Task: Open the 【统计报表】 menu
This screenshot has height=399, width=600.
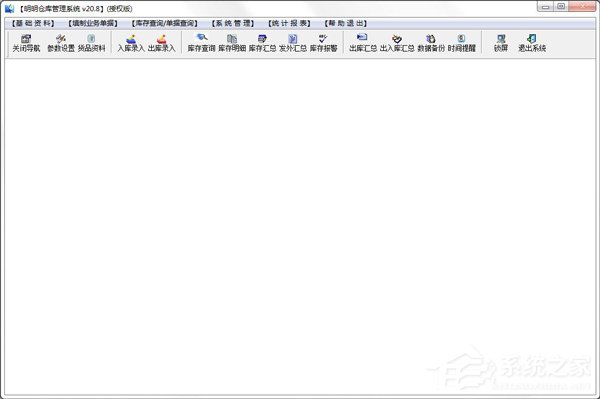Action: click(289, 24)
